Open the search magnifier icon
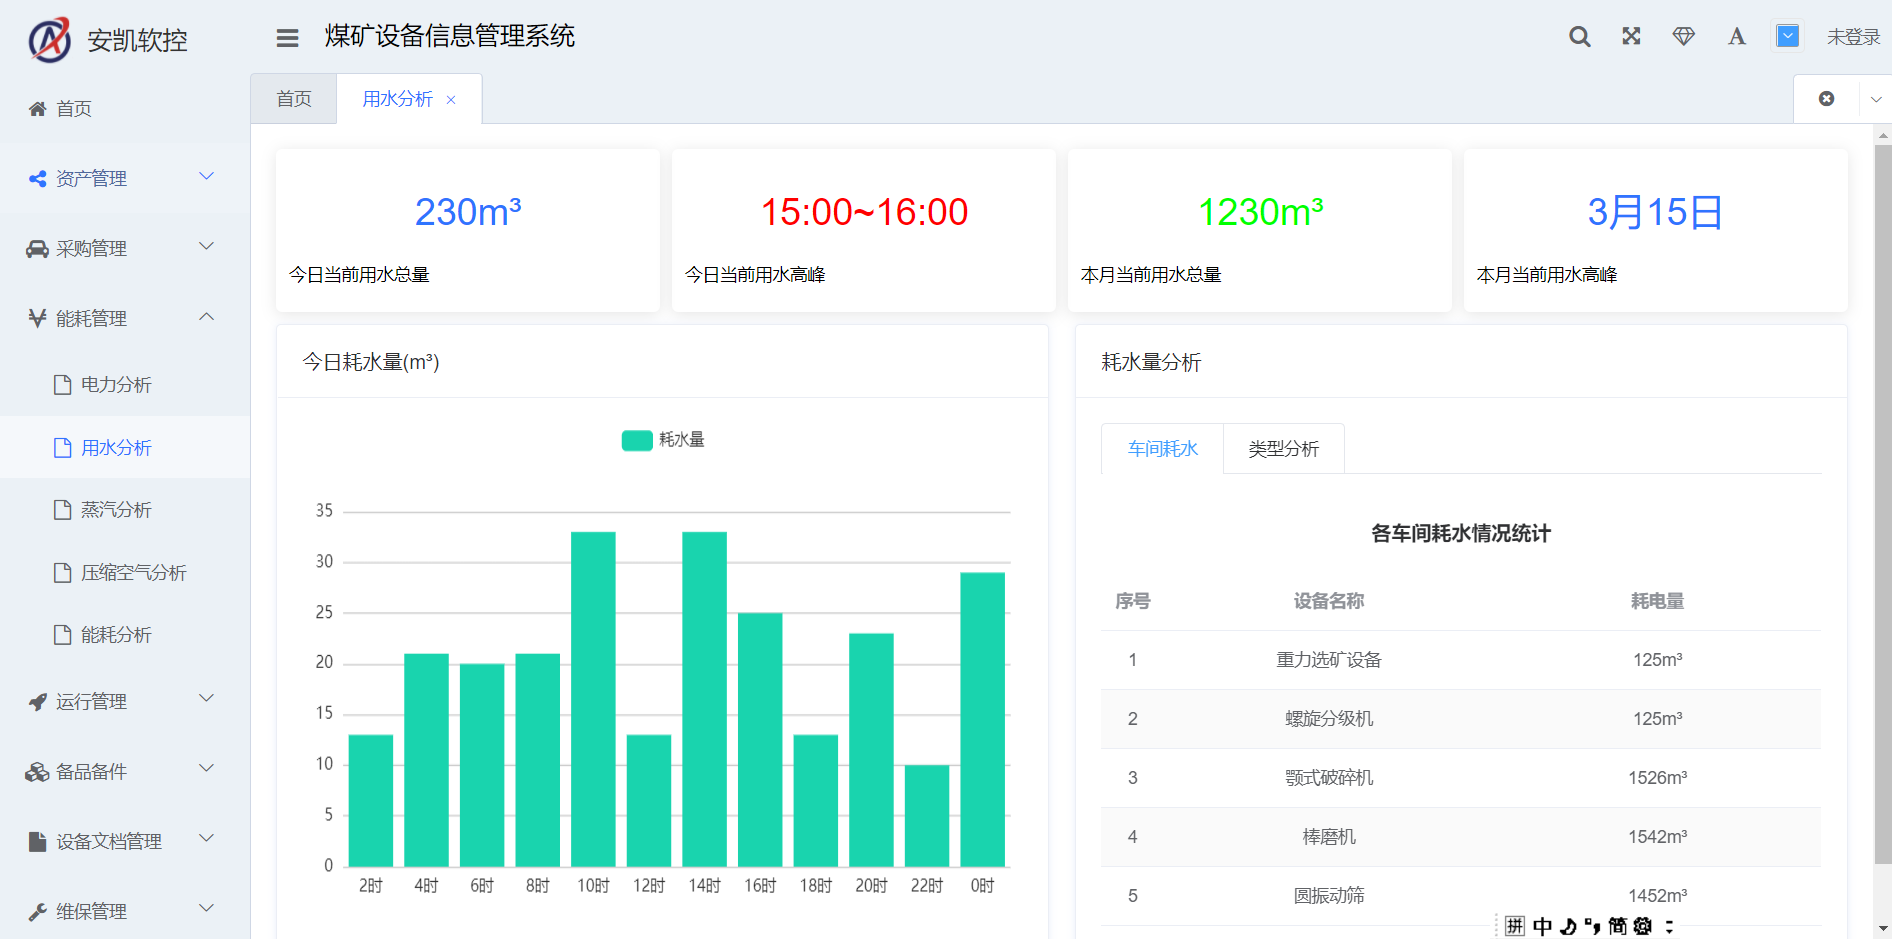This screenshot has height=939, width=1892. pyautogui.click(x=1579, y=37)
